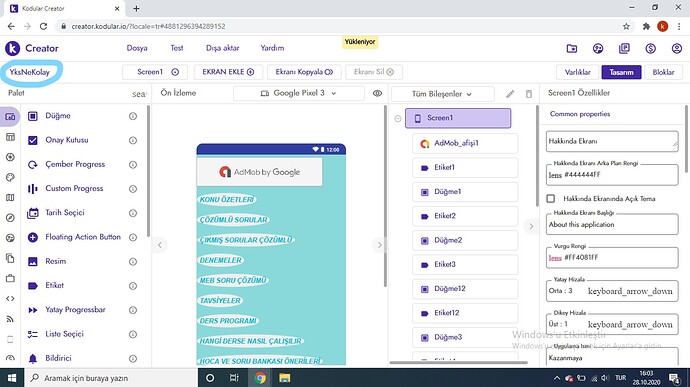Show info for Düğme component
690x387 pixels.
pos(133,116)
